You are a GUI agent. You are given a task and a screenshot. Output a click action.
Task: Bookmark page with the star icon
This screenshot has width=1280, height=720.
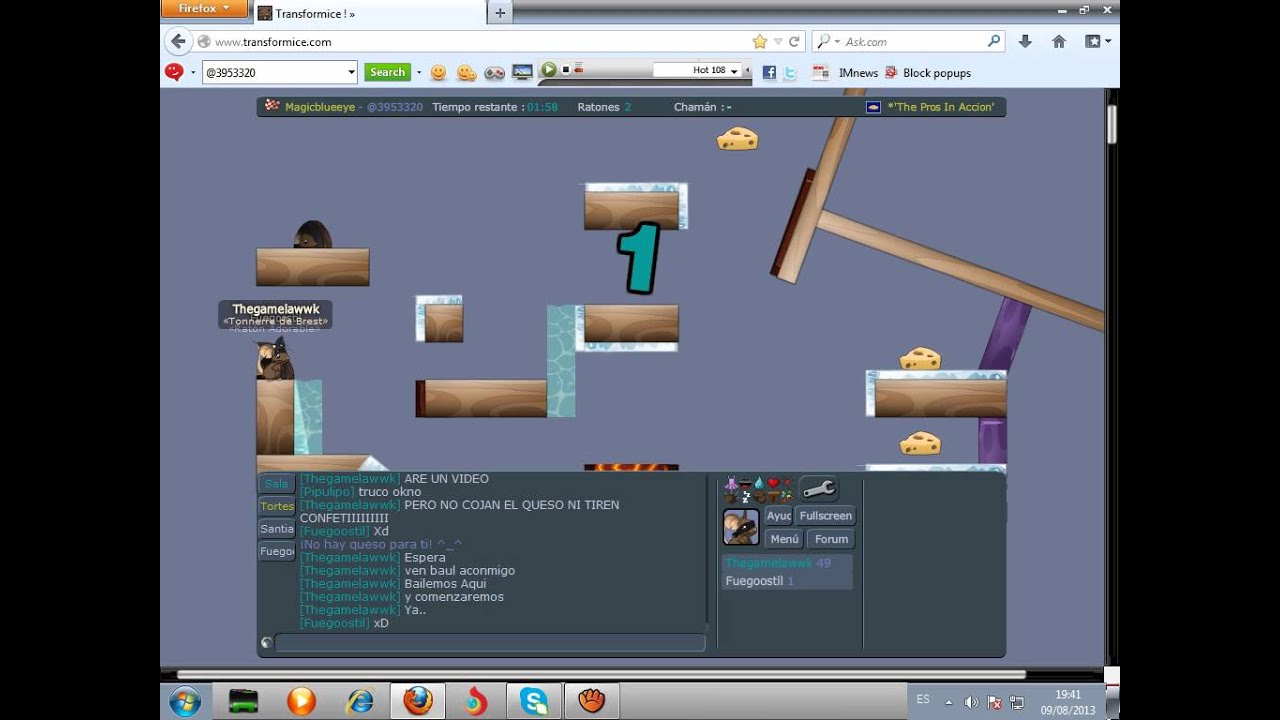(x=760, y=41)
